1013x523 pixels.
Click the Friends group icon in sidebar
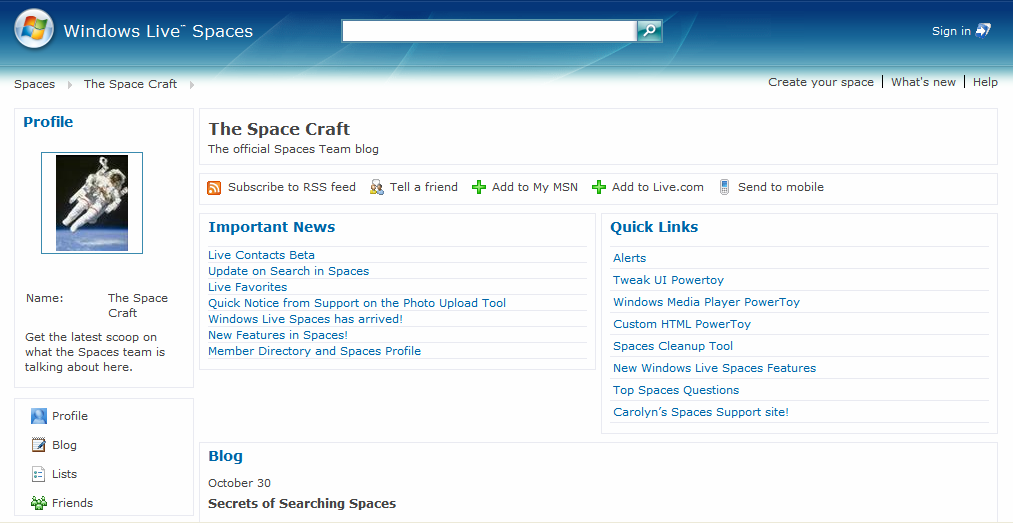coord(39,503)
